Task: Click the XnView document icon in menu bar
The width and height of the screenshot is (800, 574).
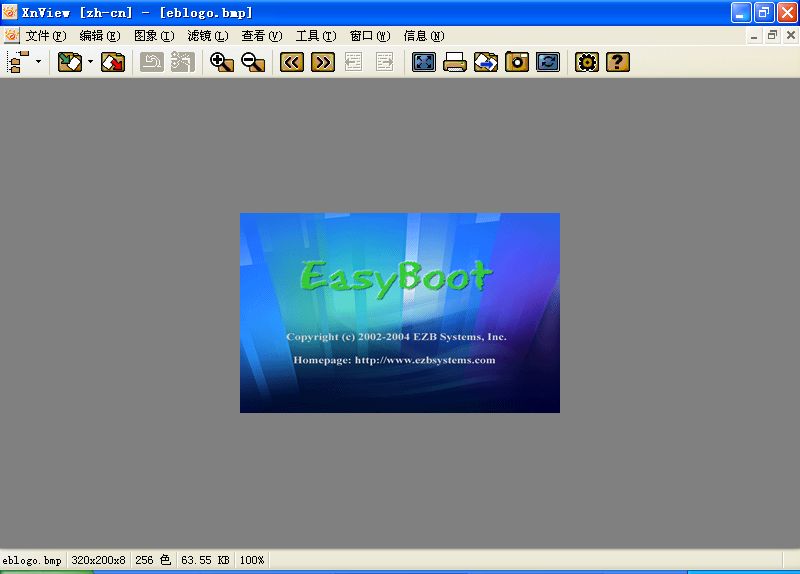Action: pos(11,36)
